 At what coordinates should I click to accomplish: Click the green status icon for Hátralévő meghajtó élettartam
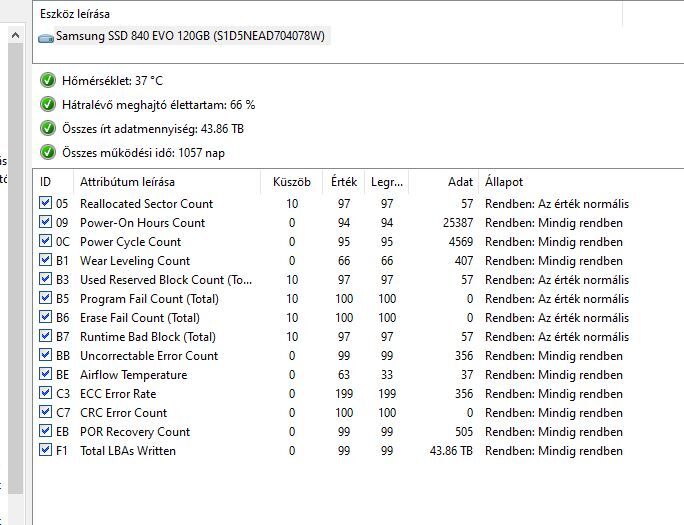48,104
